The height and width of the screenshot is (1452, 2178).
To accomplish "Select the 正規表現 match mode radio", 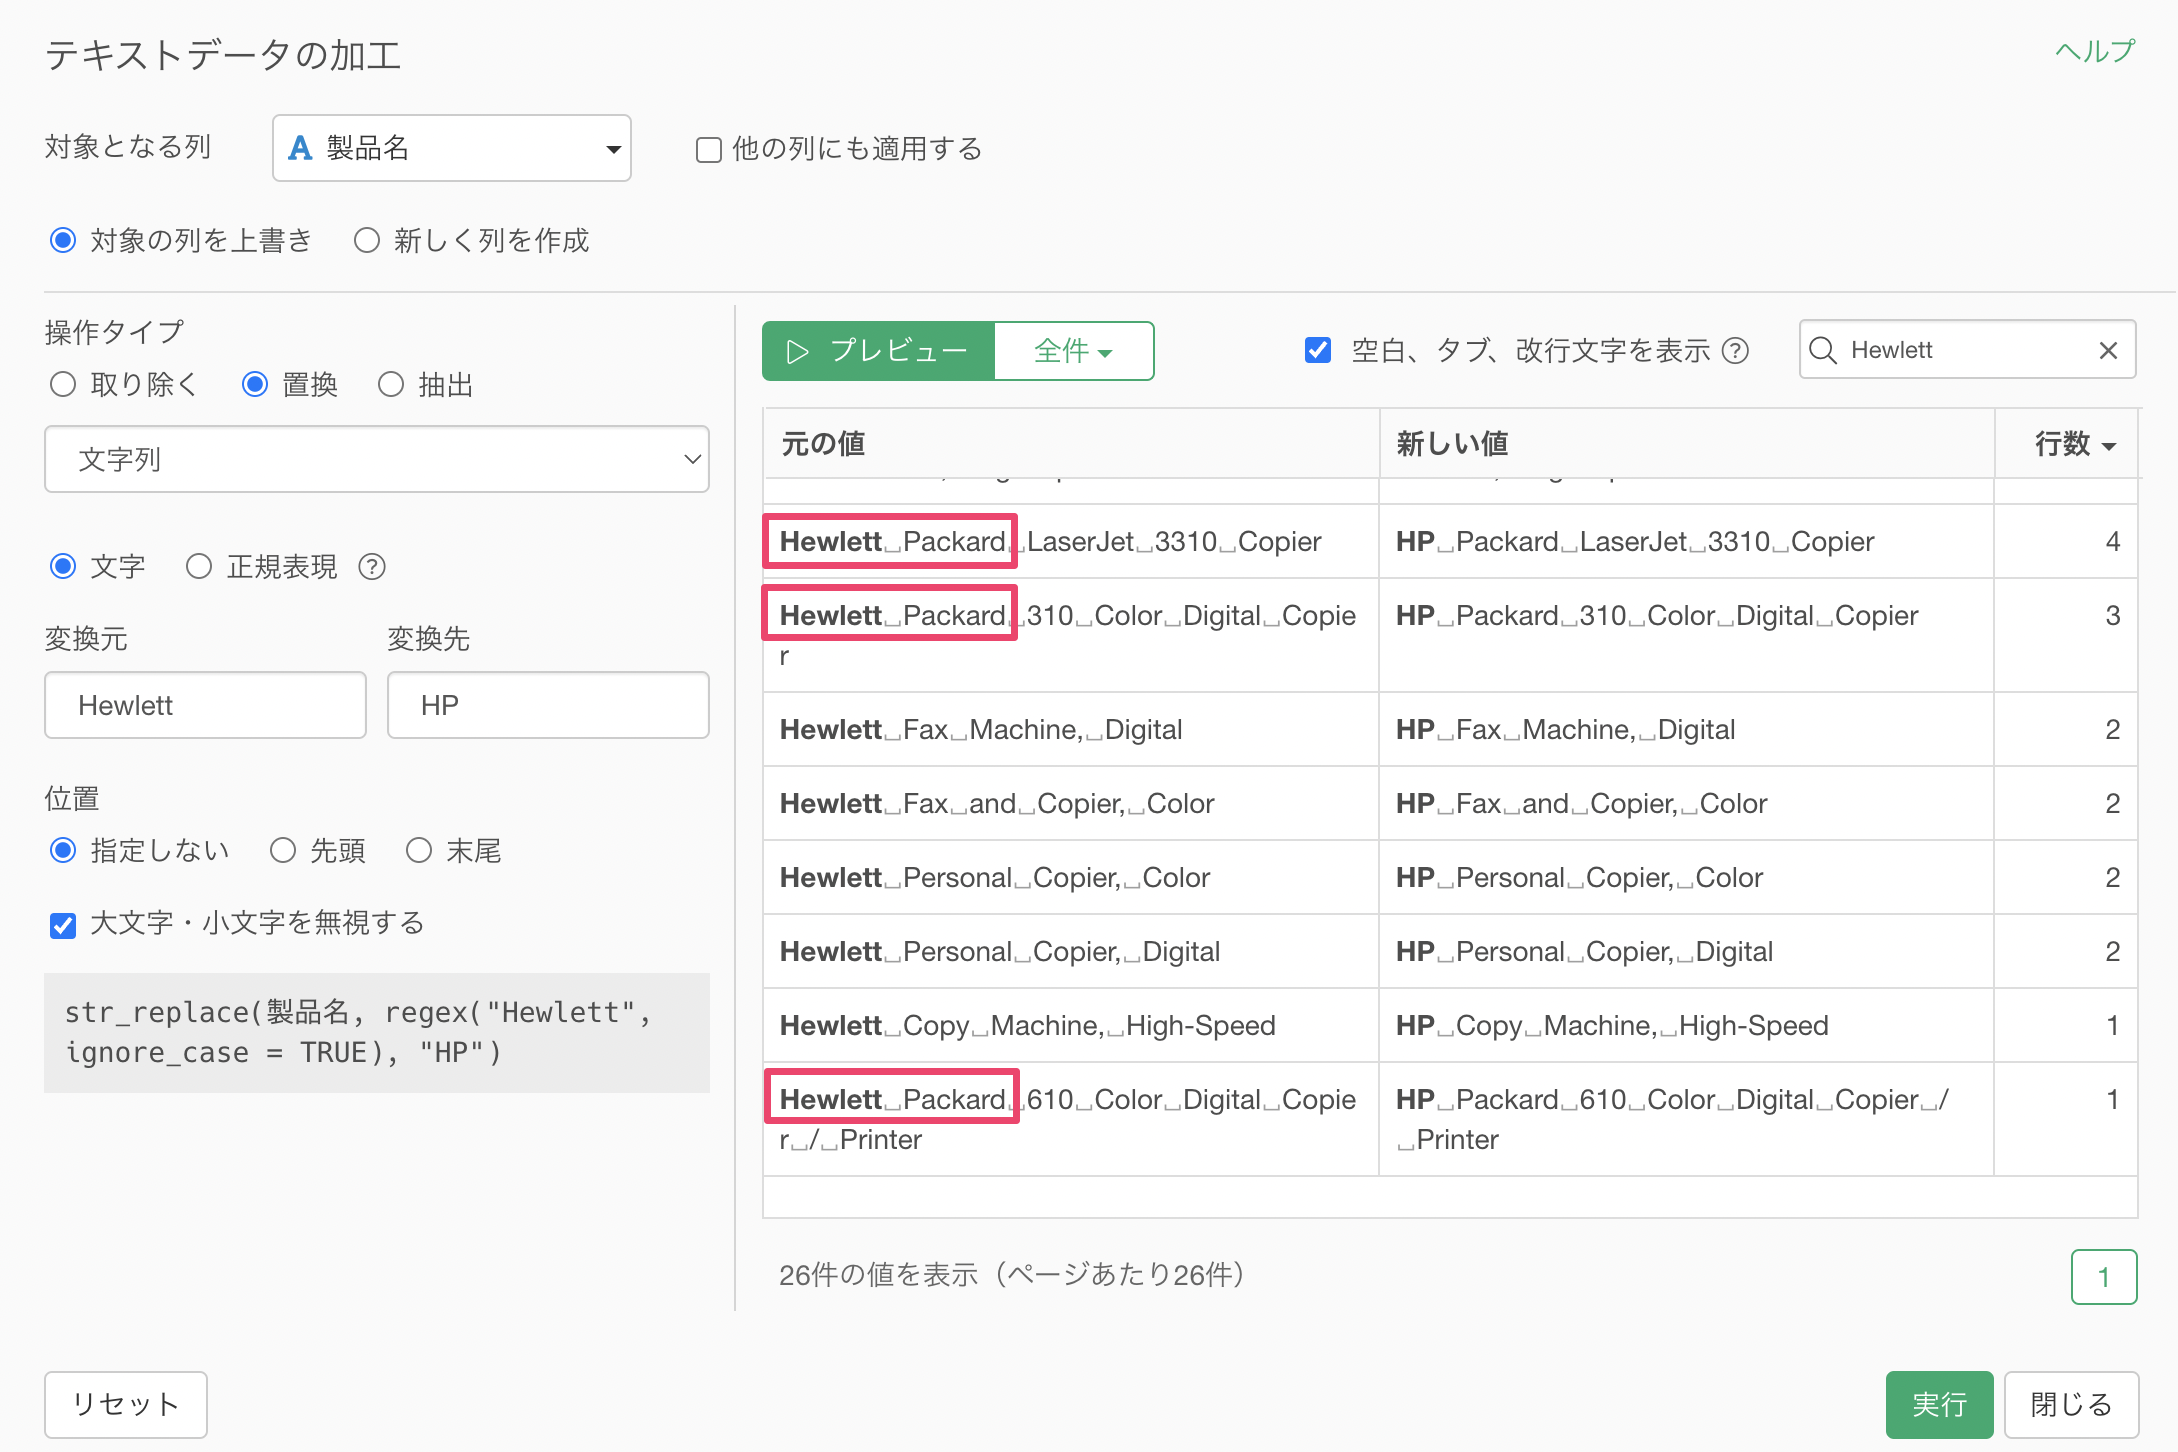I will tap(199, 566).
